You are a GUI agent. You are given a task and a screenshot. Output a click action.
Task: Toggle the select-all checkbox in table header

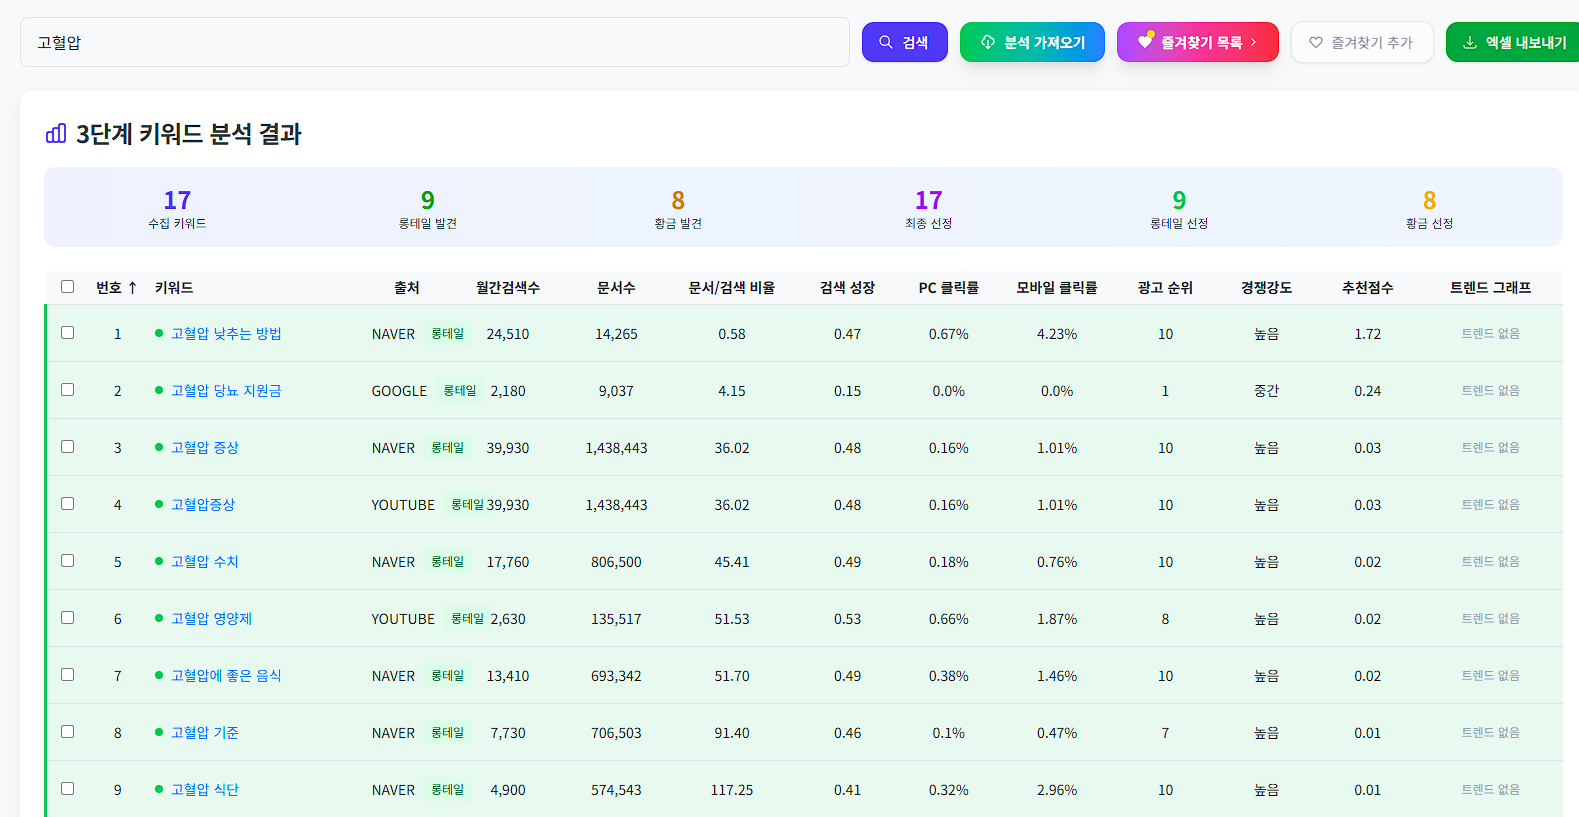[x=68, y=287]
